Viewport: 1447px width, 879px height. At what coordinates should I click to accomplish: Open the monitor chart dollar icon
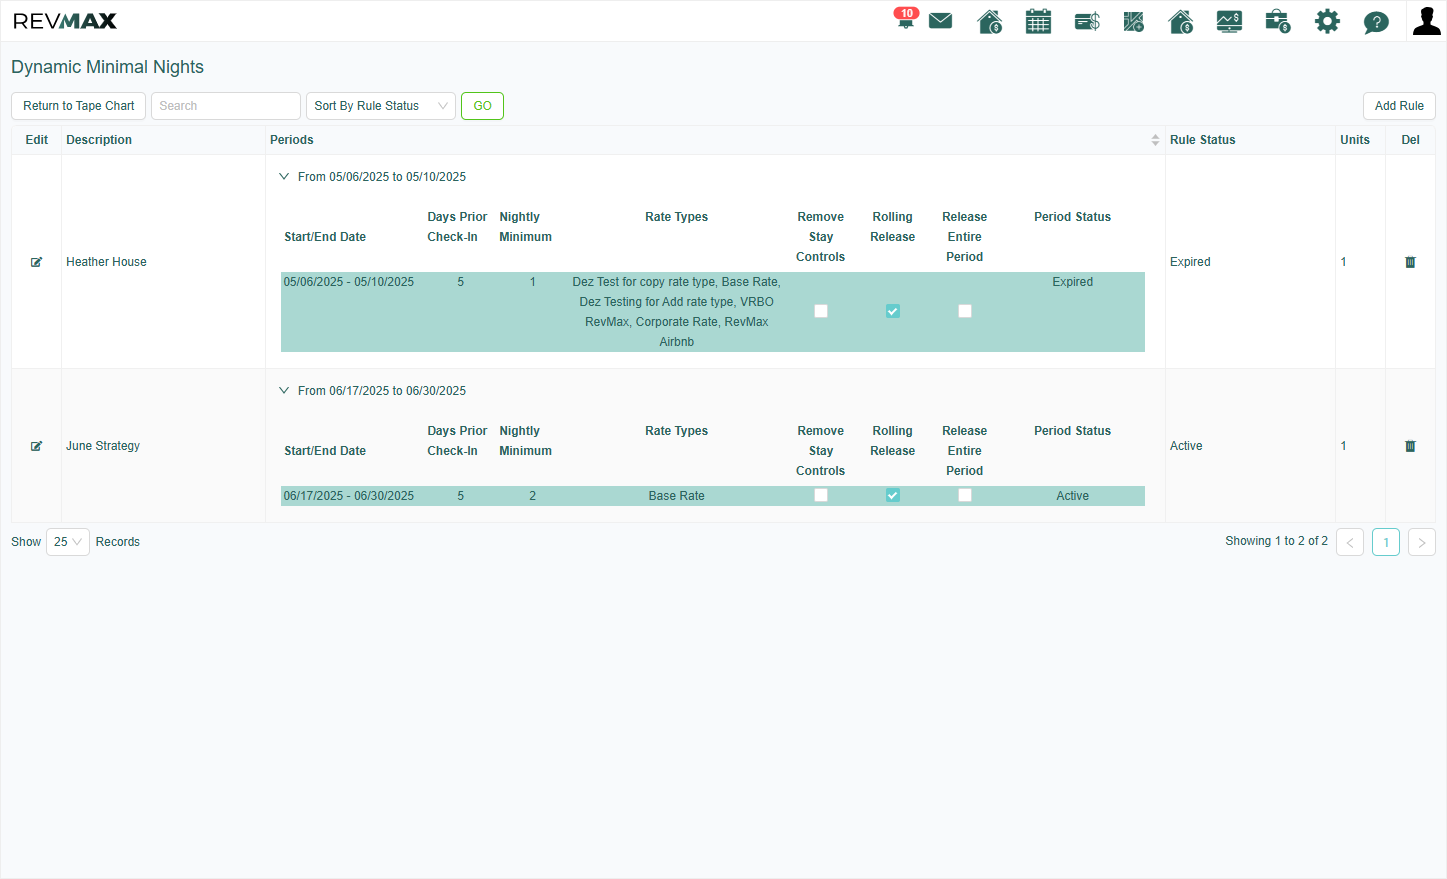tap(1229, 21)
